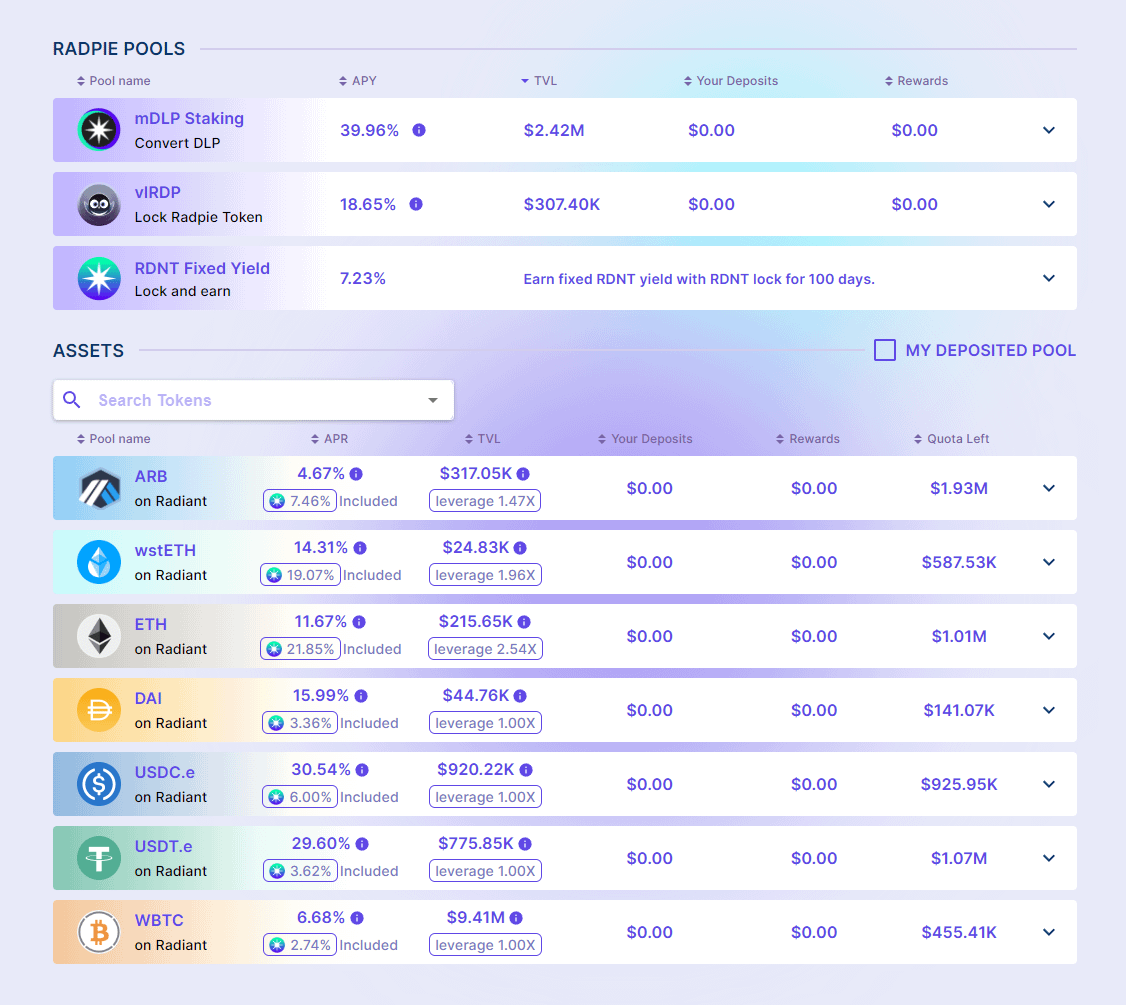Show info for USDT.e 29.60% APR

tap(363, 843)
